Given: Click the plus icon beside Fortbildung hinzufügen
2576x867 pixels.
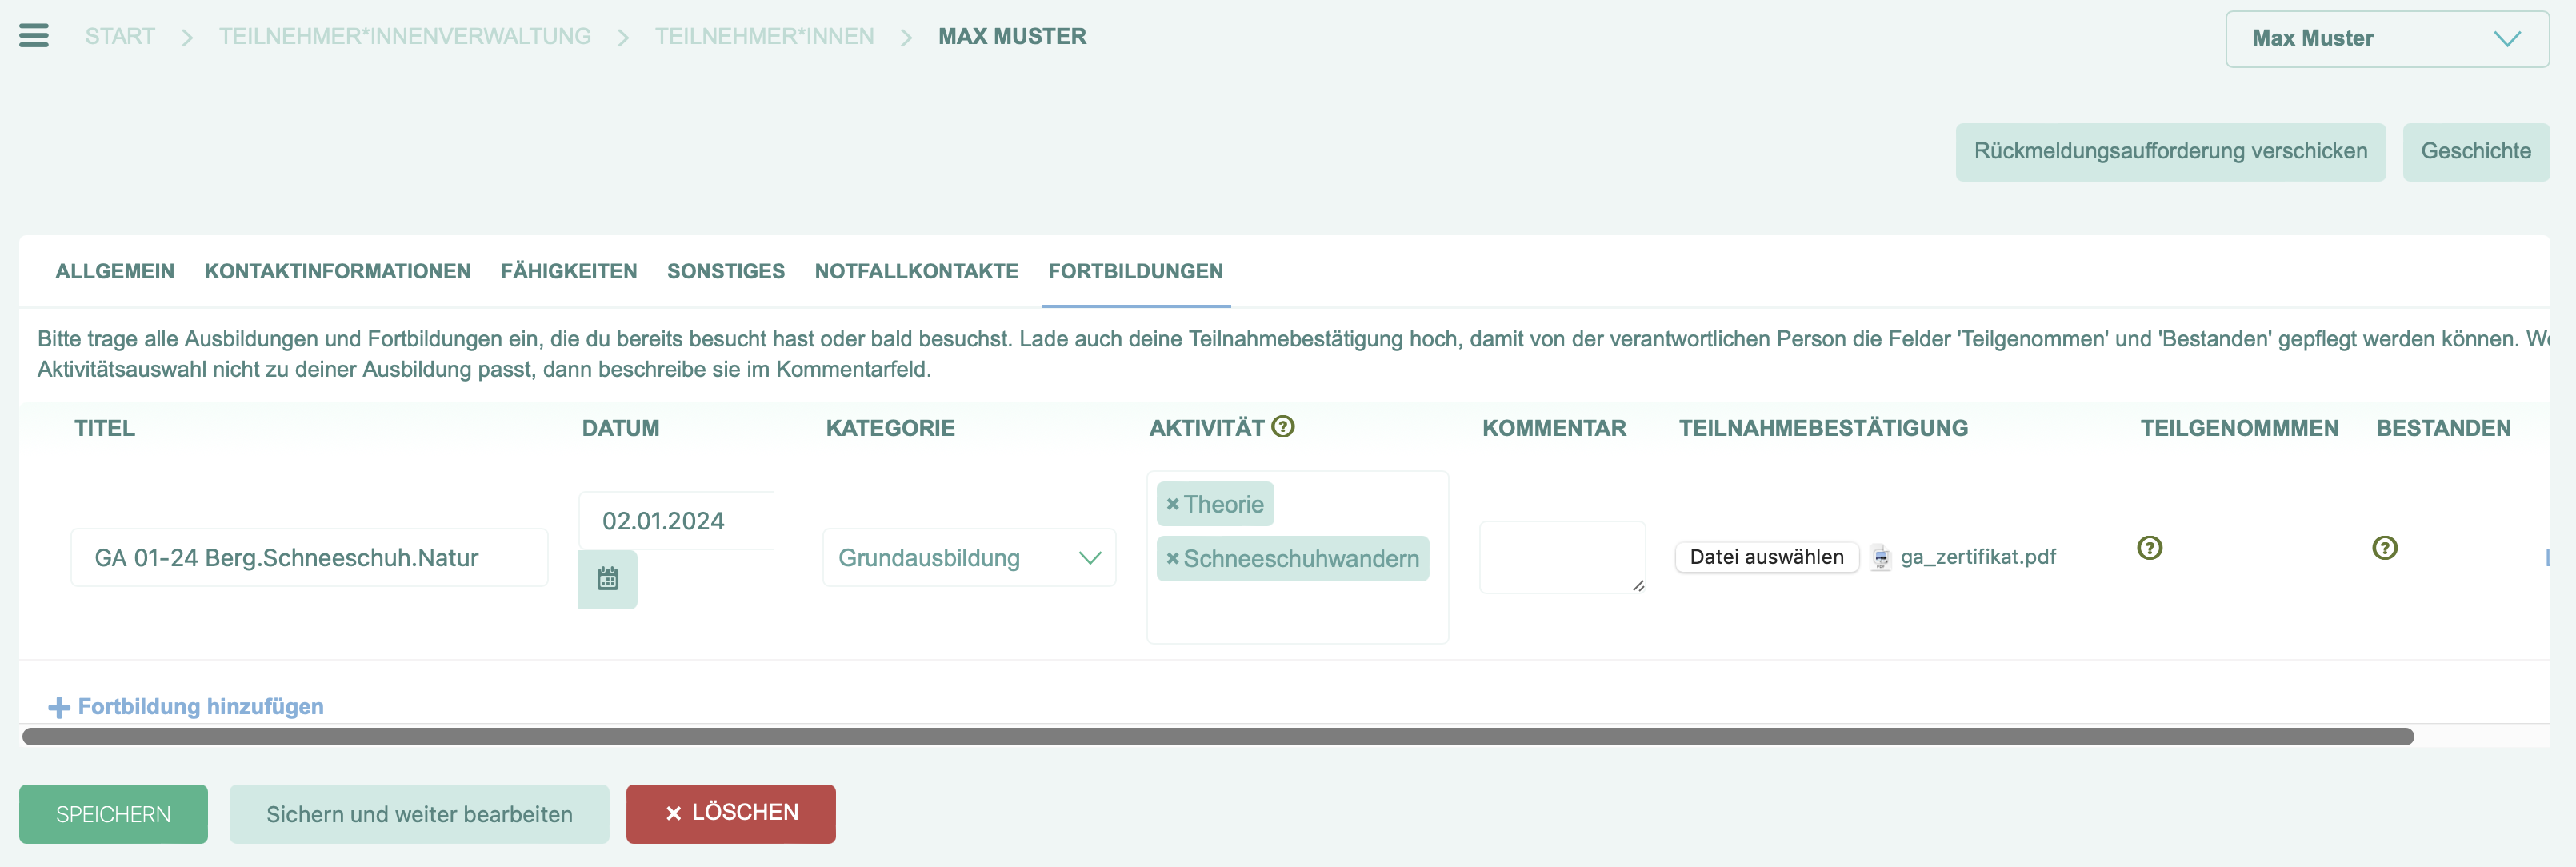Looking at the screenshot, I should 61,706.
